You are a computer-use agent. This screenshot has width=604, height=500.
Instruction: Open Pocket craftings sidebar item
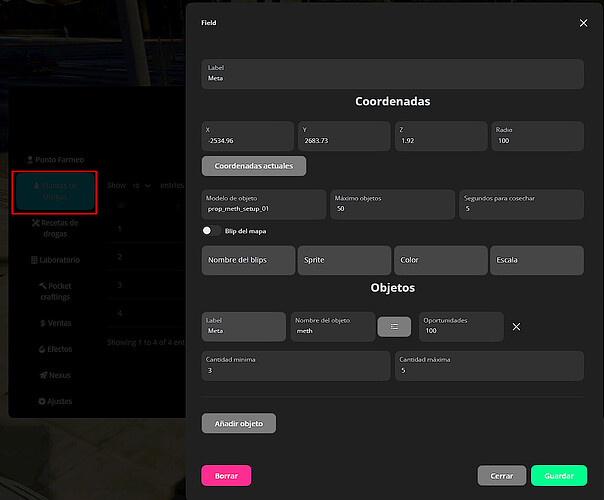[55, 291]
